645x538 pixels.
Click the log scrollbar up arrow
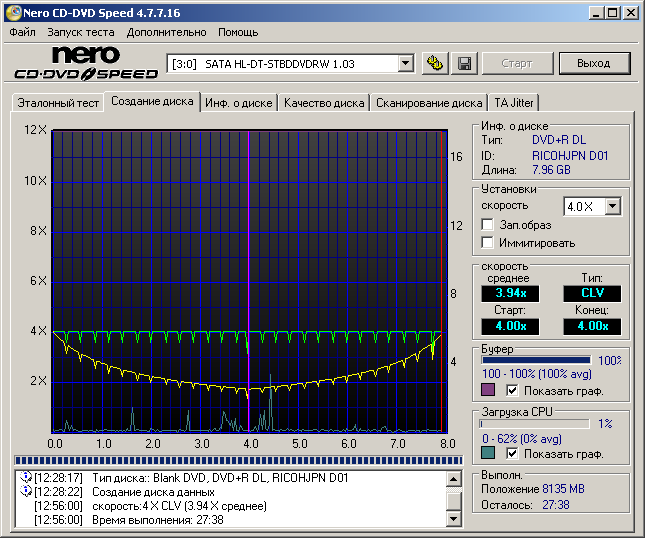[454, 478]
